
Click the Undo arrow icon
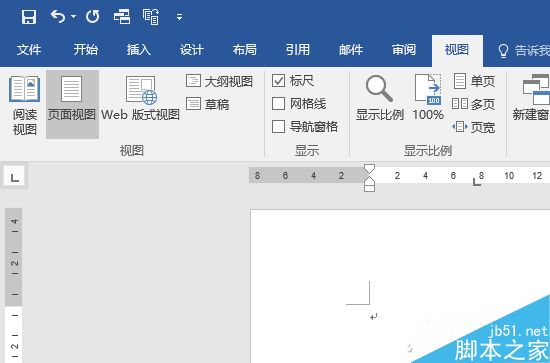pos(58,16)
